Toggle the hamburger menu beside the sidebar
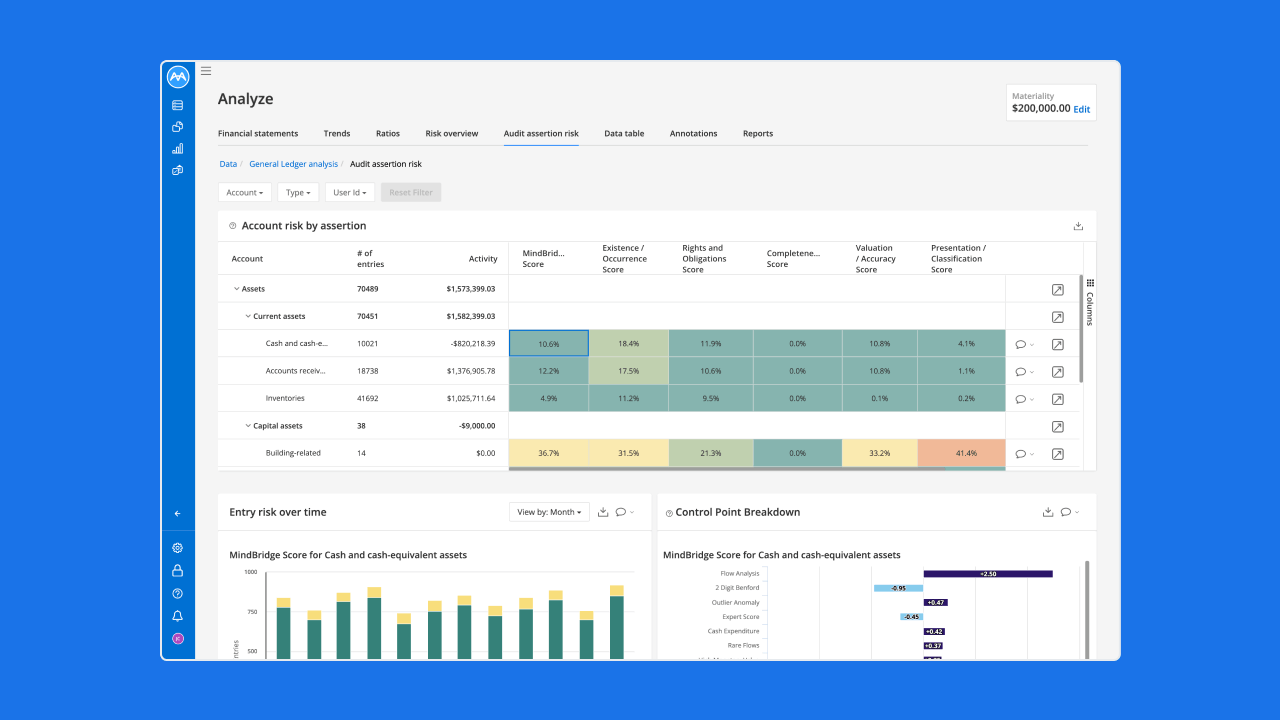 (x=206, y=71)
